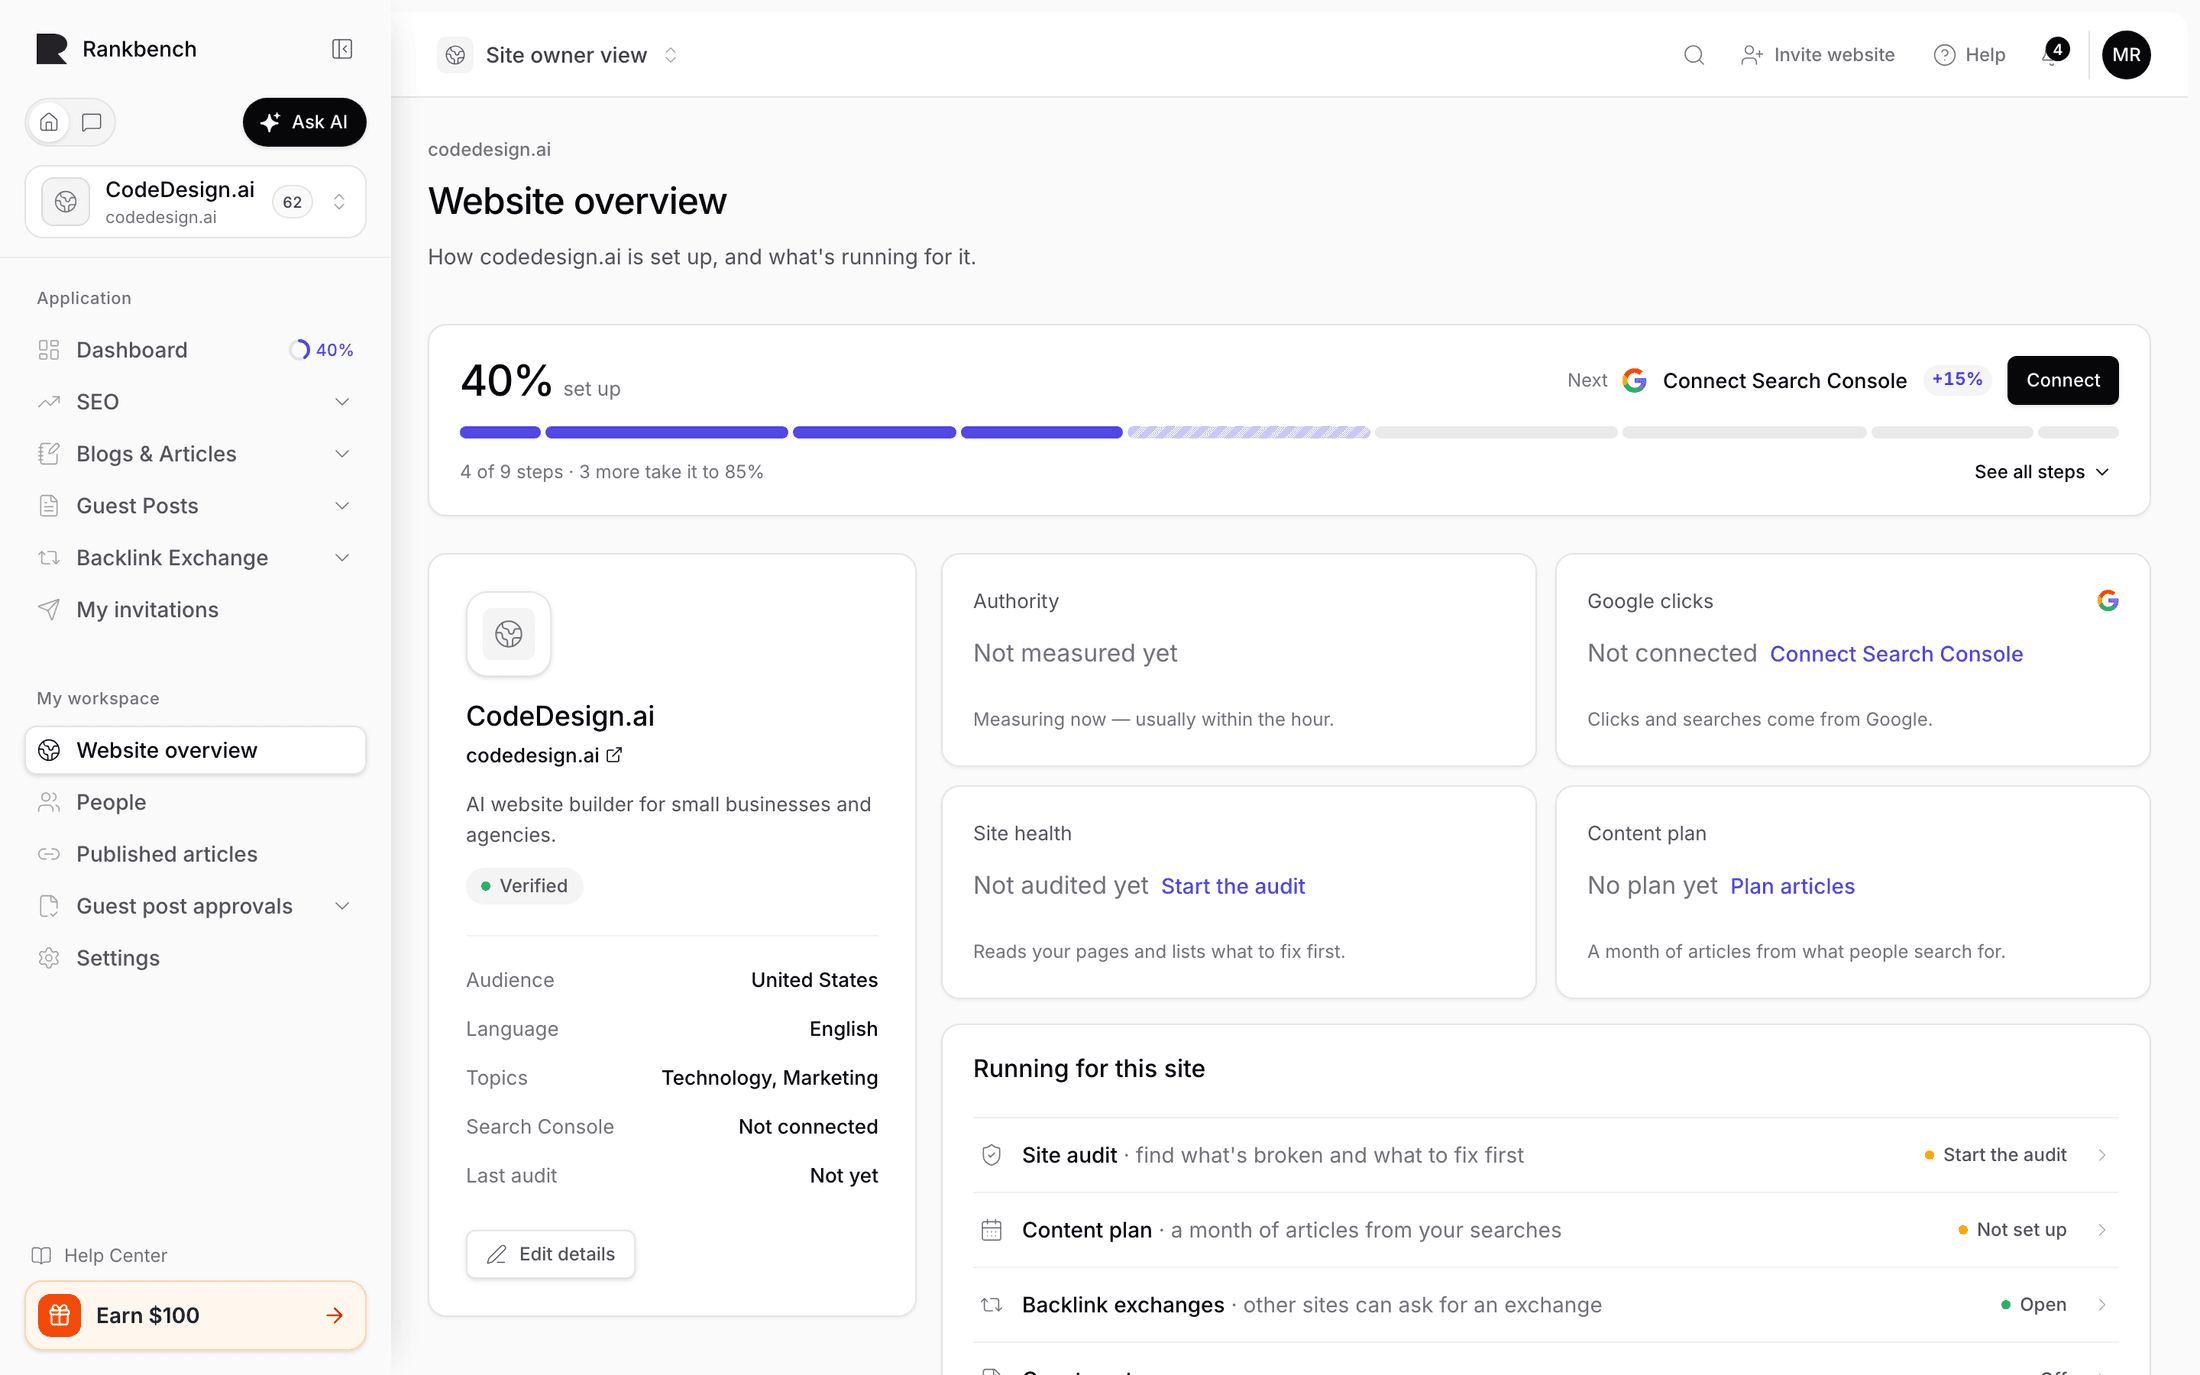Click the Earn $100 gift icon
2200x1375 pixels.
pos(60,1316)
